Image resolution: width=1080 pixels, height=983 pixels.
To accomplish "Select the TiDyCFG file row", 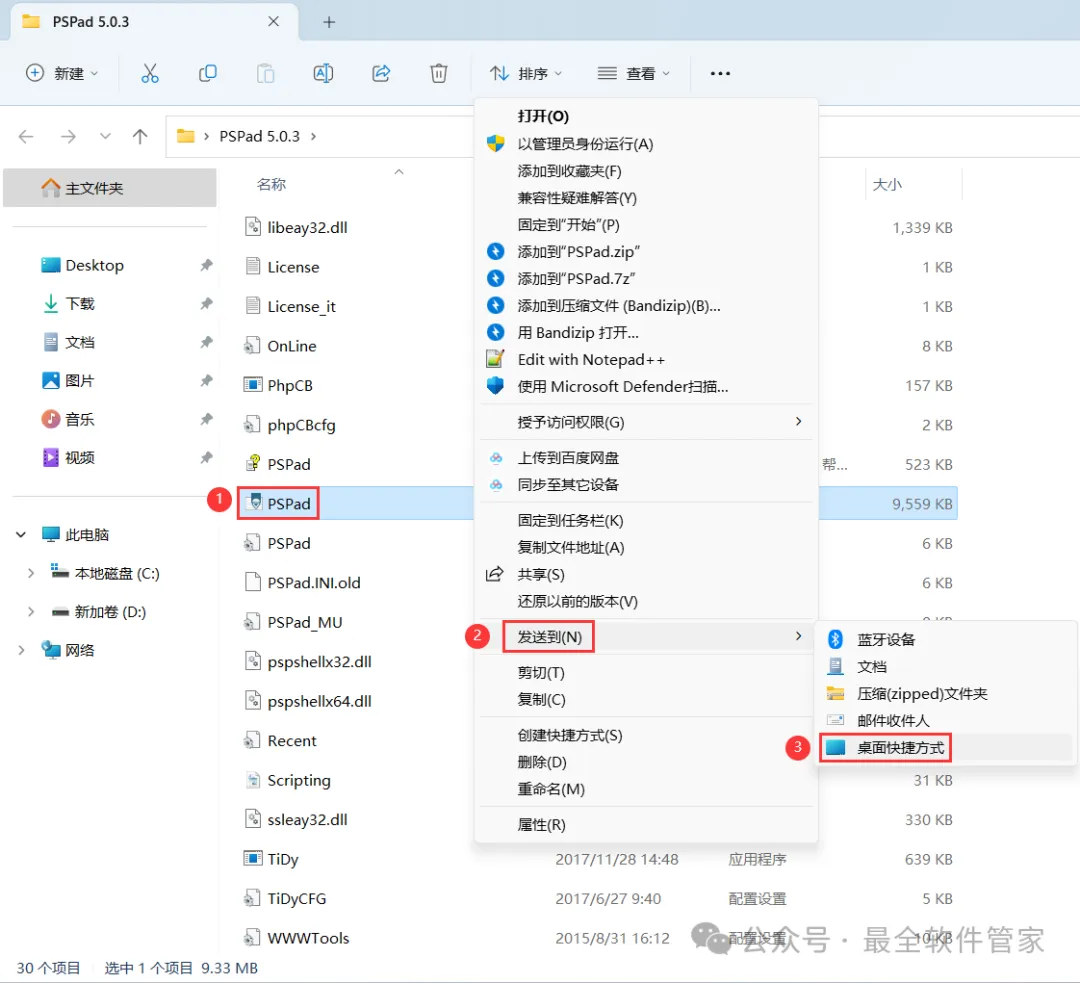I will click(296, 898).
